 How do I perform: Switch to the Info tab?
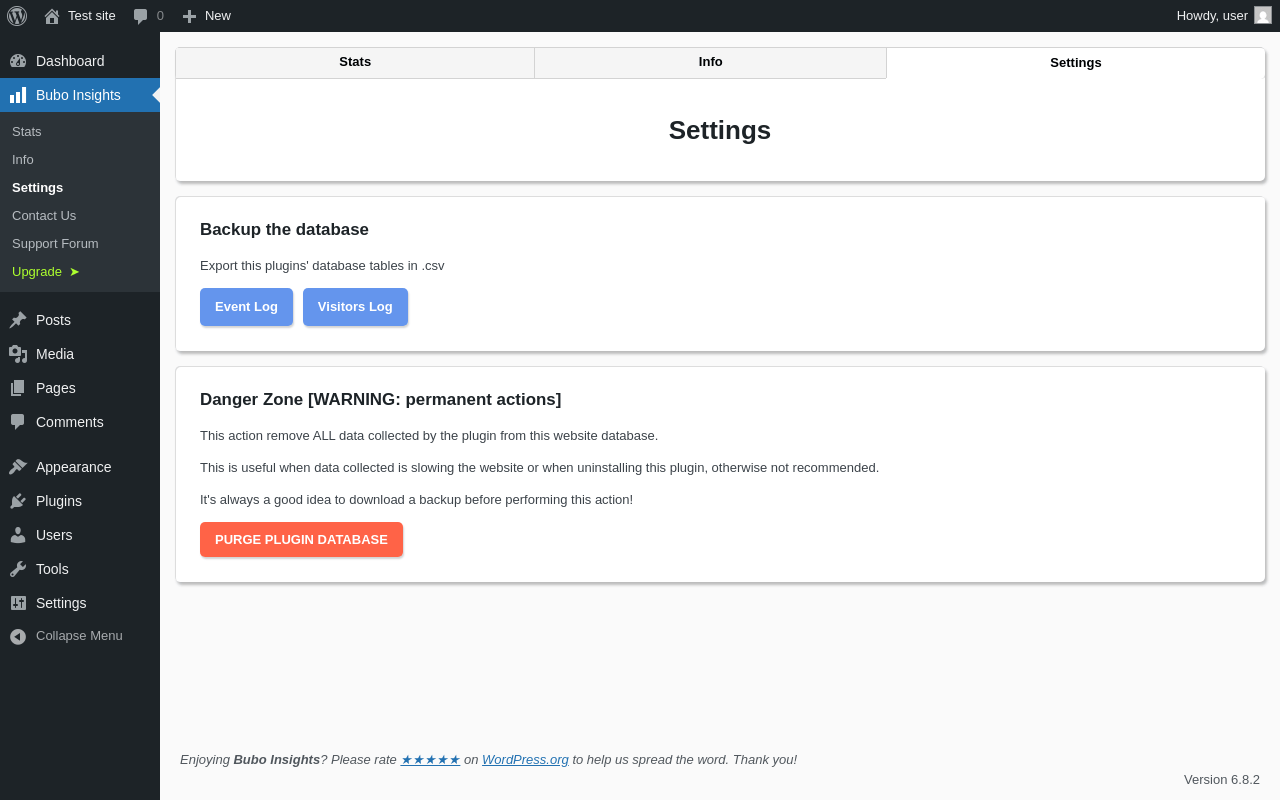pos(711,62)
